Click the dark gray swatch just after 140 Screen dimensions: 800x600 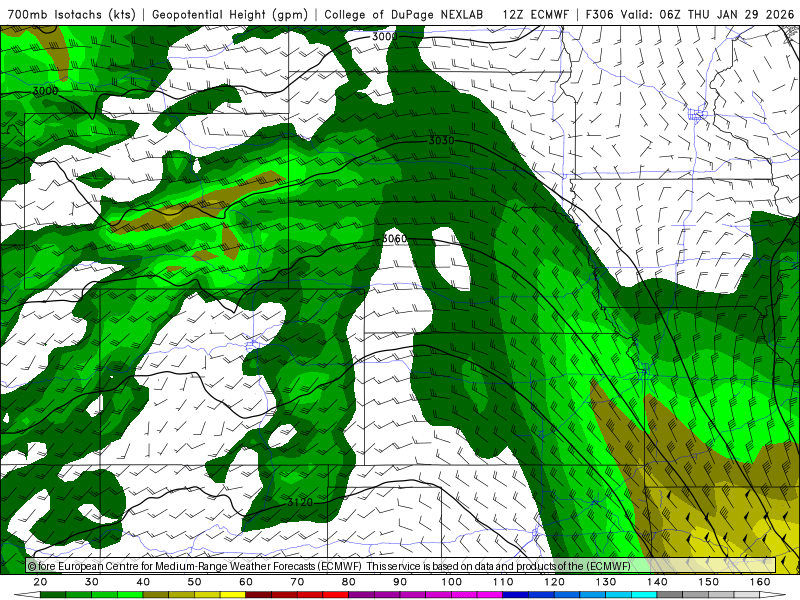(670, 595)
